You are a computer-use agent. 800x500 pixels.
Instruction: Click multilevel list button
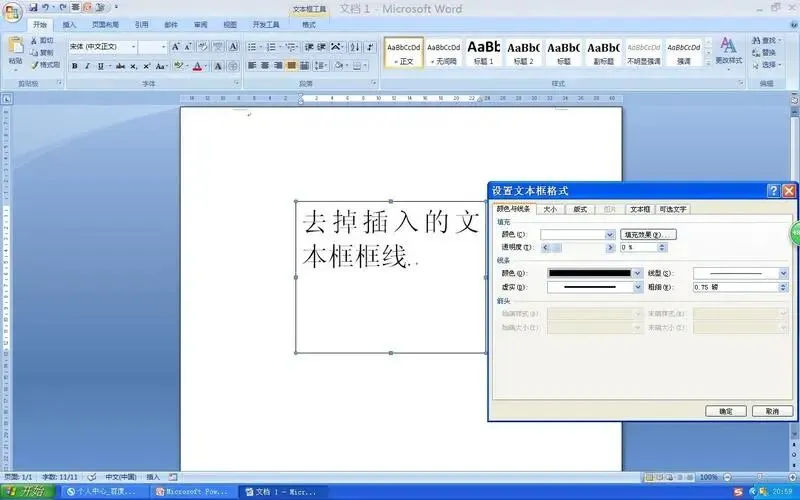coord(290,47)
